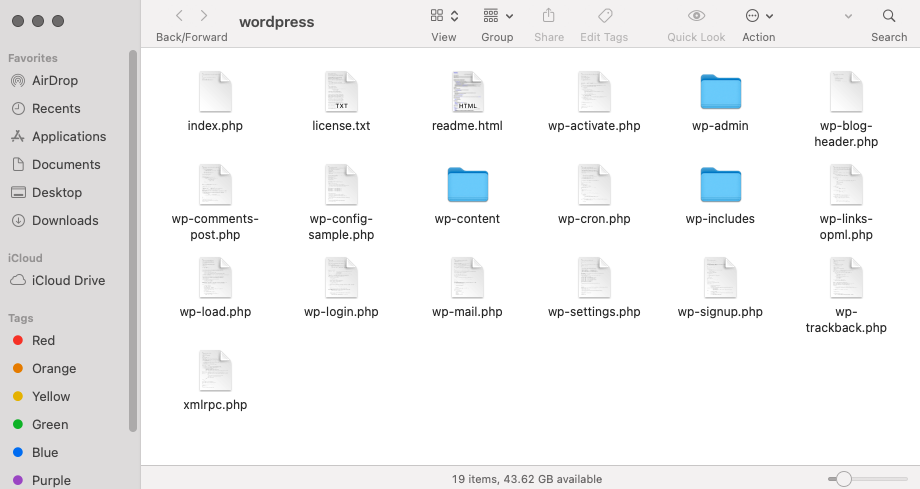The image size is (920, 489).
Task: Select the license.txt file icon
Action: coord(341,92)
